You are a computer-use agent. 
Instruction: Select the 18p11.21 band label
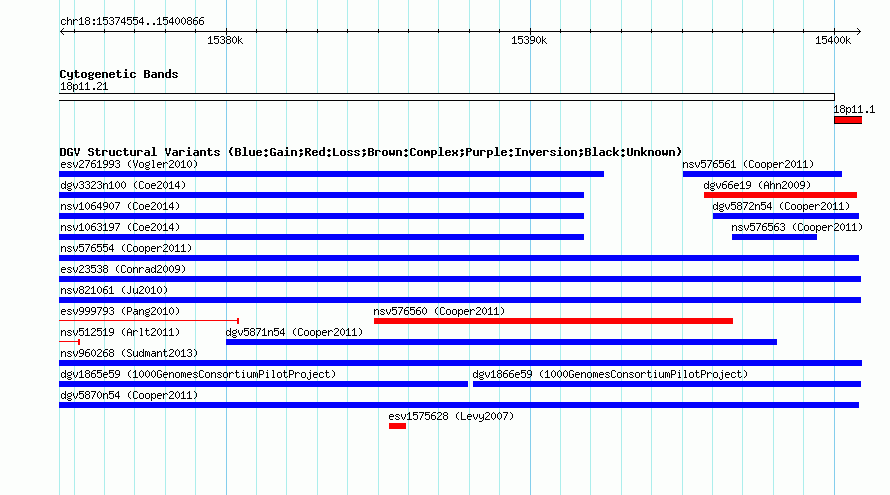click(84, 86)
